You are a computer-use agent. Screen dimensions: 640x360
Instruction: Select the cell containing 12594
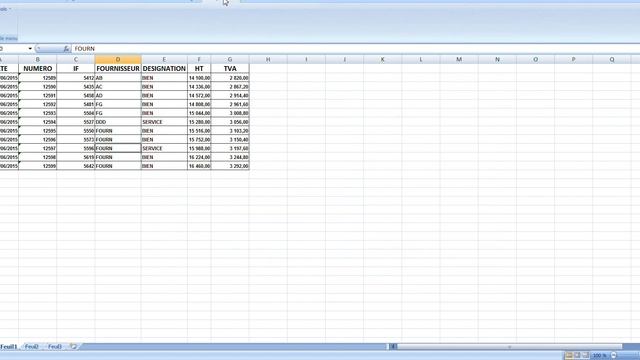[38, 122]
